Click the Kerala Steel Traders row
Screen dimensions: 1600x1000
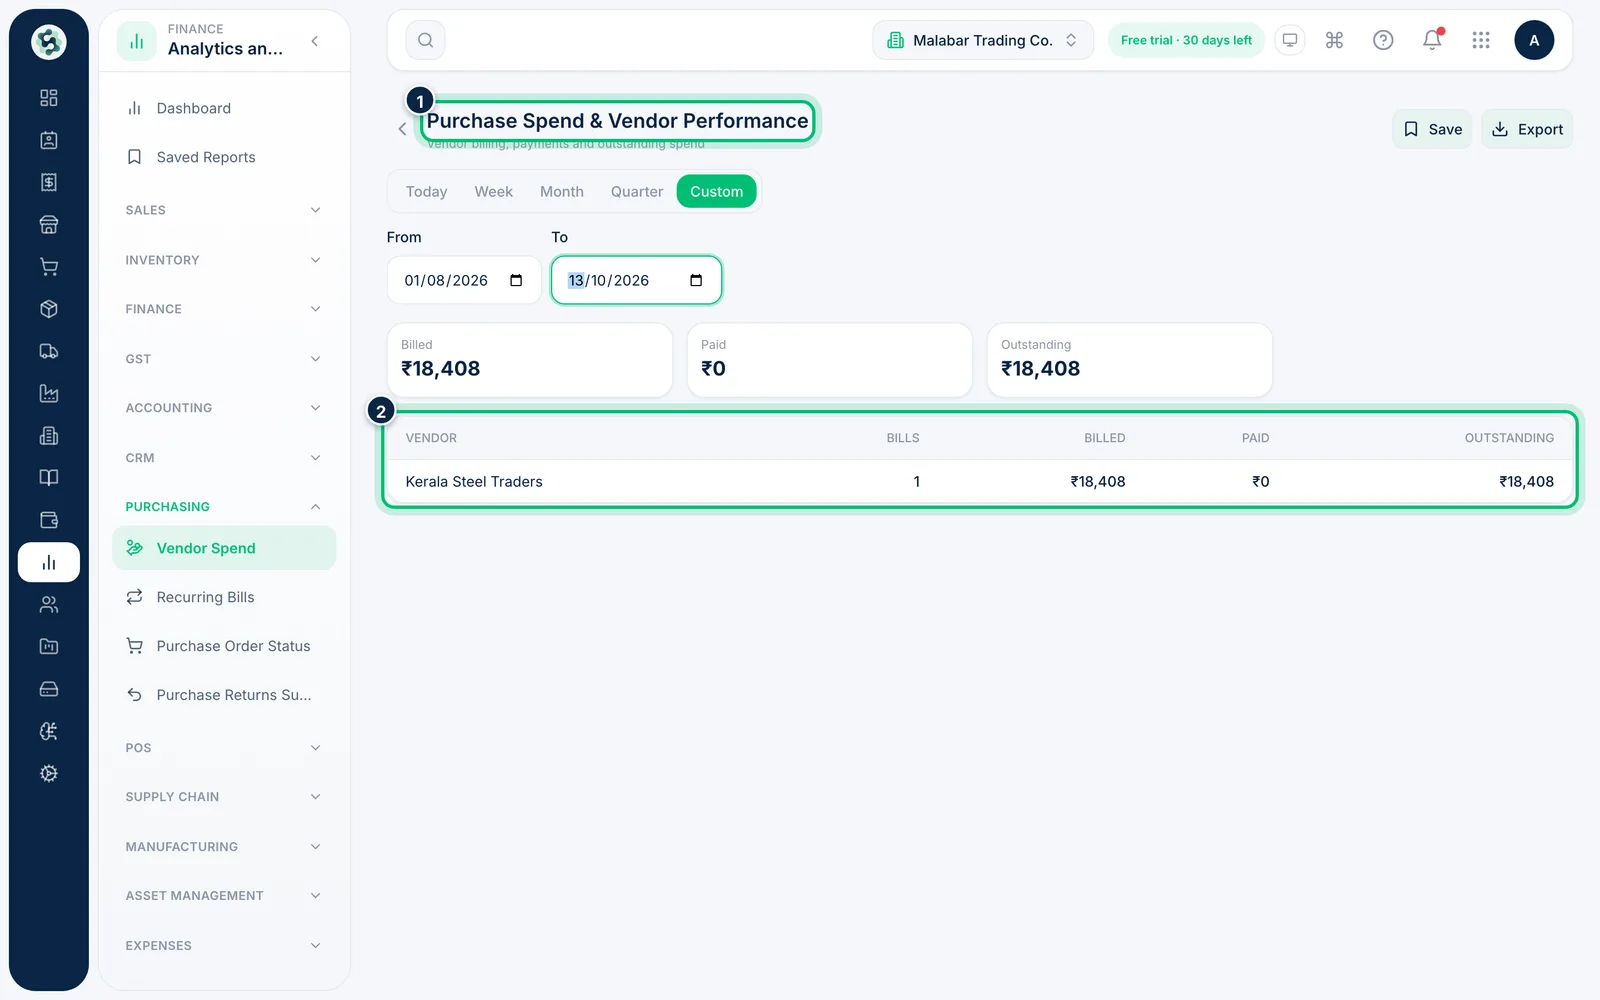(x=979, y=482)
